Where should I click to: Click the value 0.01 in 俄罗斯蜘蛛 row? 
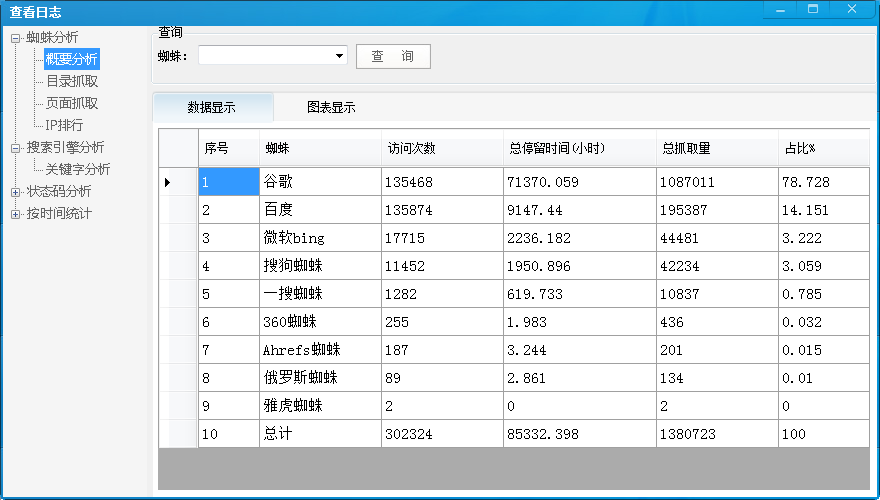click(x=824, y=378)
